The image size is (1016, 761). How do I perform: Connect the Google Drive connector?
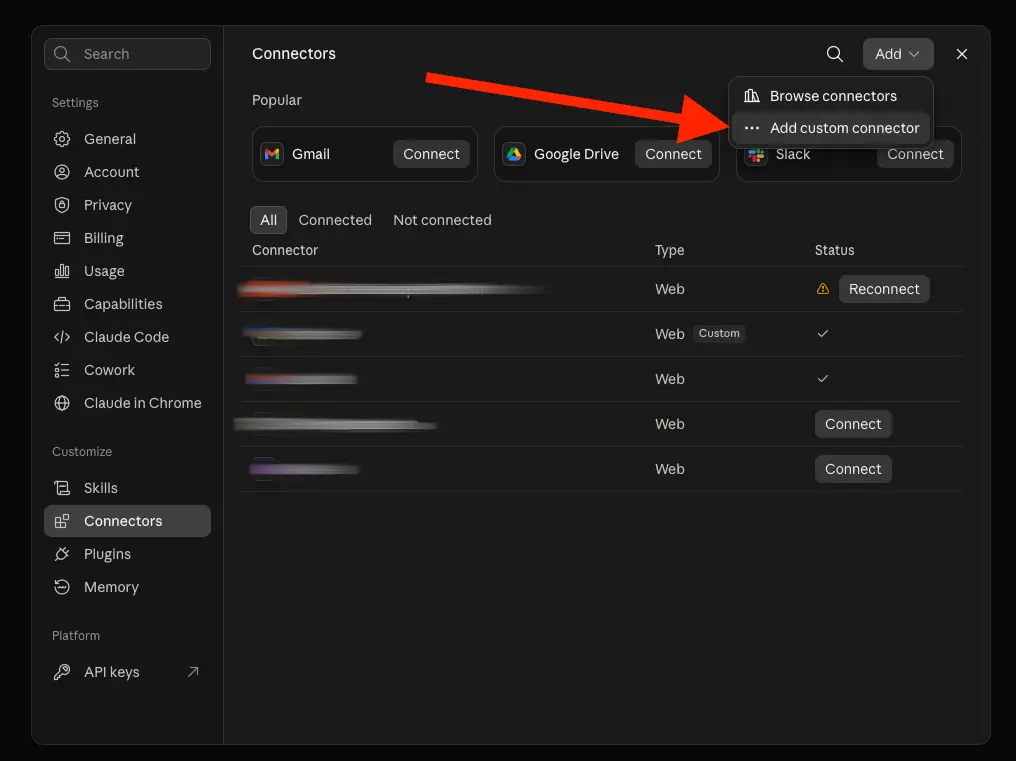click(673, 154)
